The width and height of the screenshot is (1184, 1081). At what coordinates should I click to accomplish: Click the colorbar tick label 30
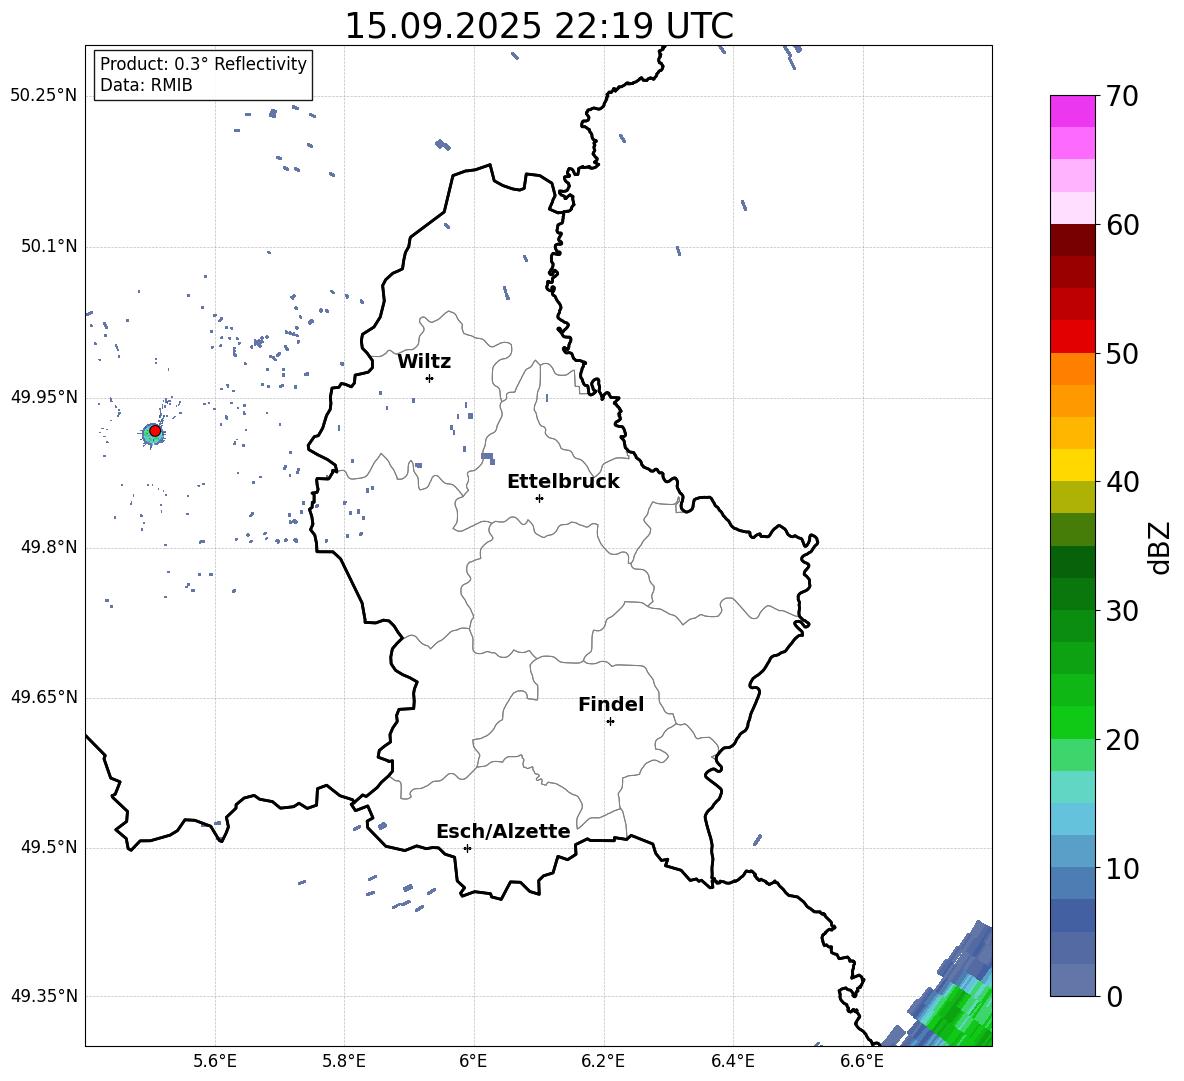coord(1122,611)
